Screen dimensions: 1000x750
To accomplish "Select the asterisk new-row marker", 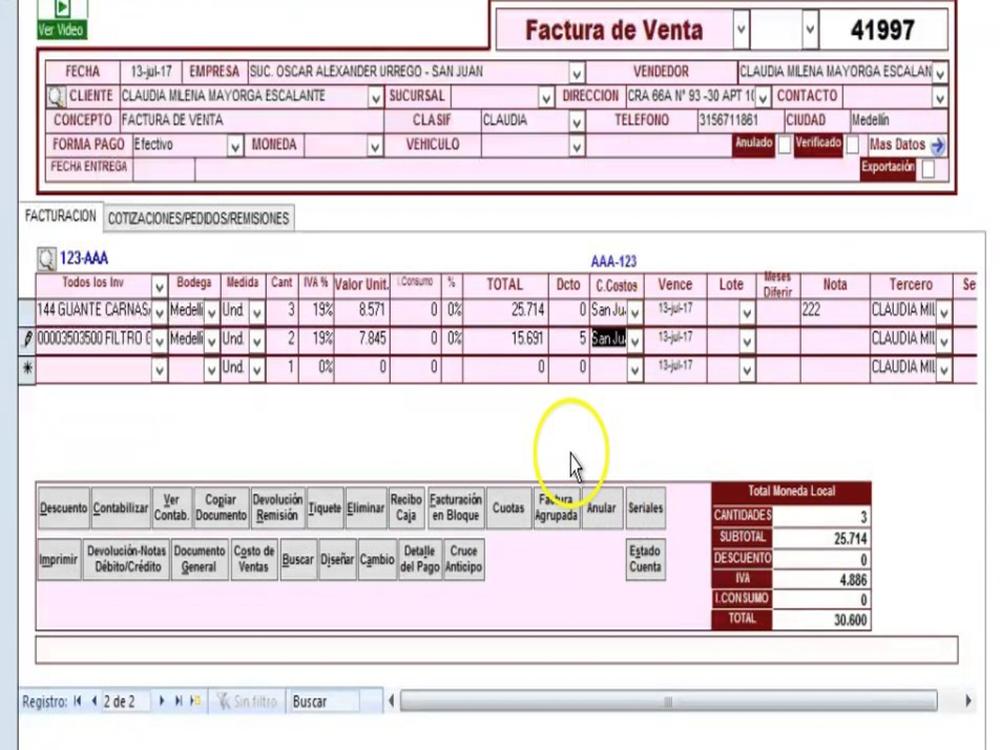I will coord(27,369).
